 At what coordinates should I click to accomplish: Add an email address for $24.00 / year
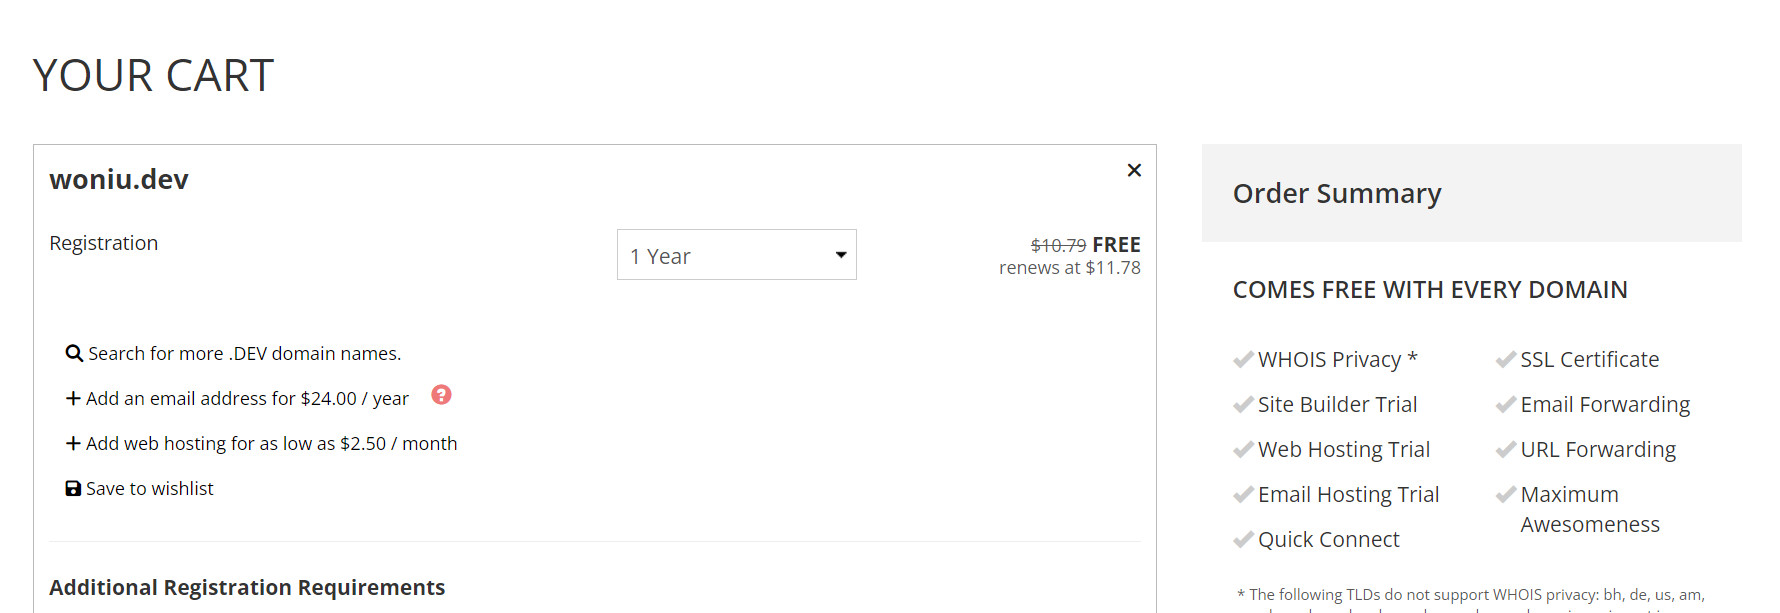(x=247, y=399)
